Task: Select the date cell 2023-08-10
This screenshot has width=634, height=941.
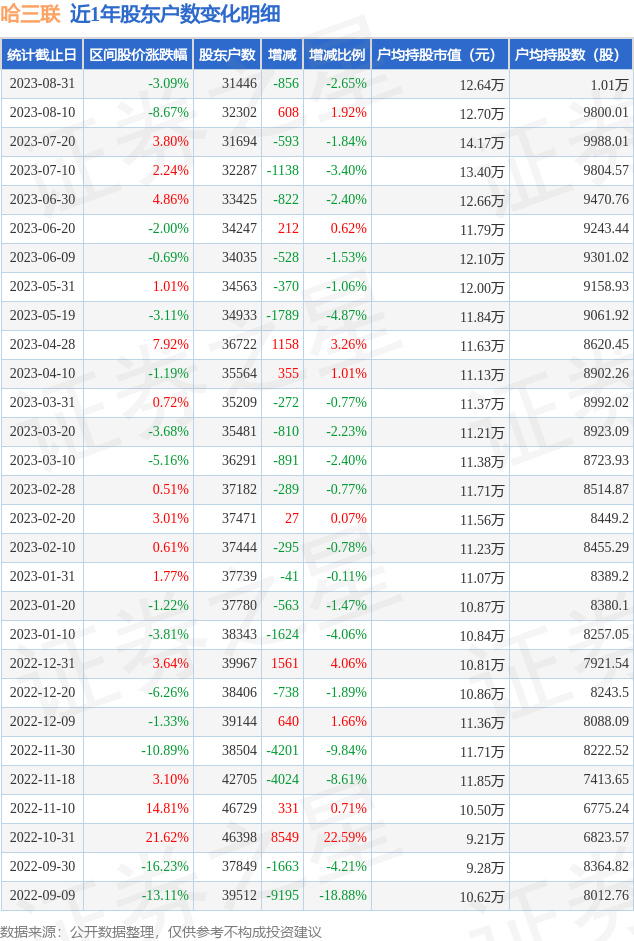Action: click(42, 112)
